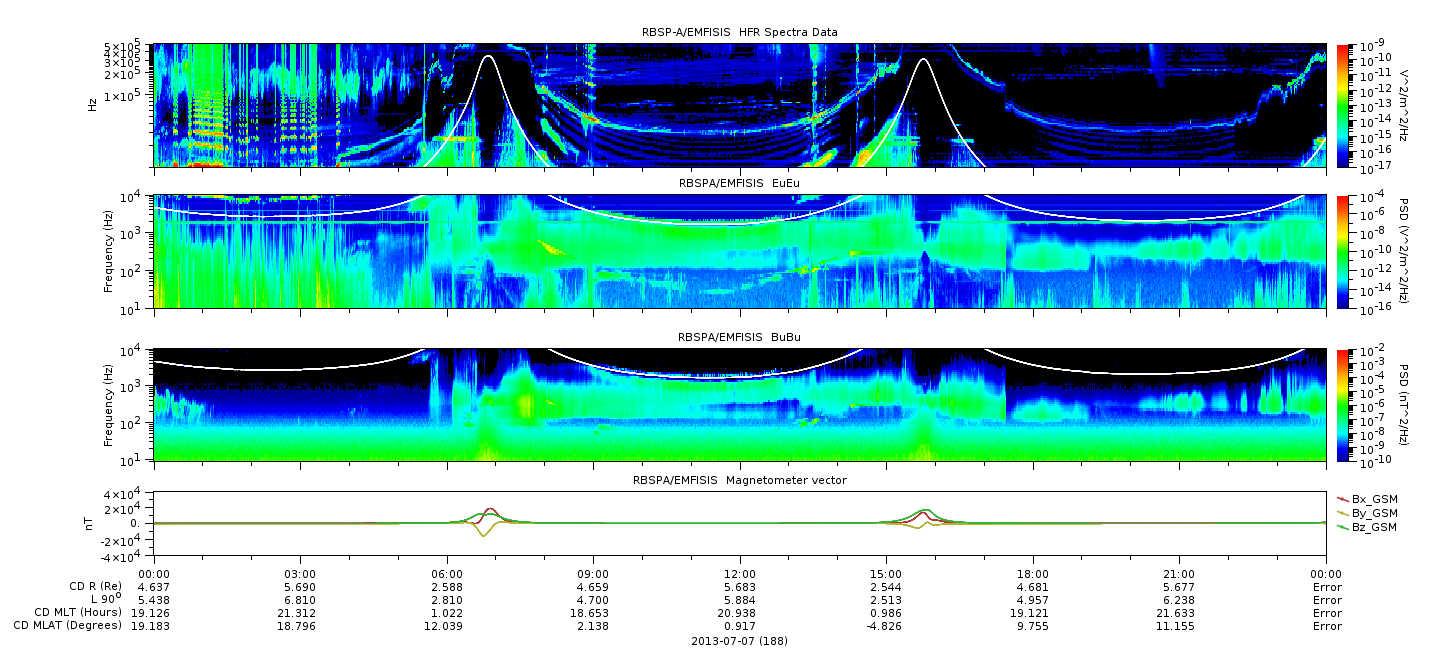Click the 06:00 time axis label
The width and height of the screenshot is (1447, 658).
(447, 574)
